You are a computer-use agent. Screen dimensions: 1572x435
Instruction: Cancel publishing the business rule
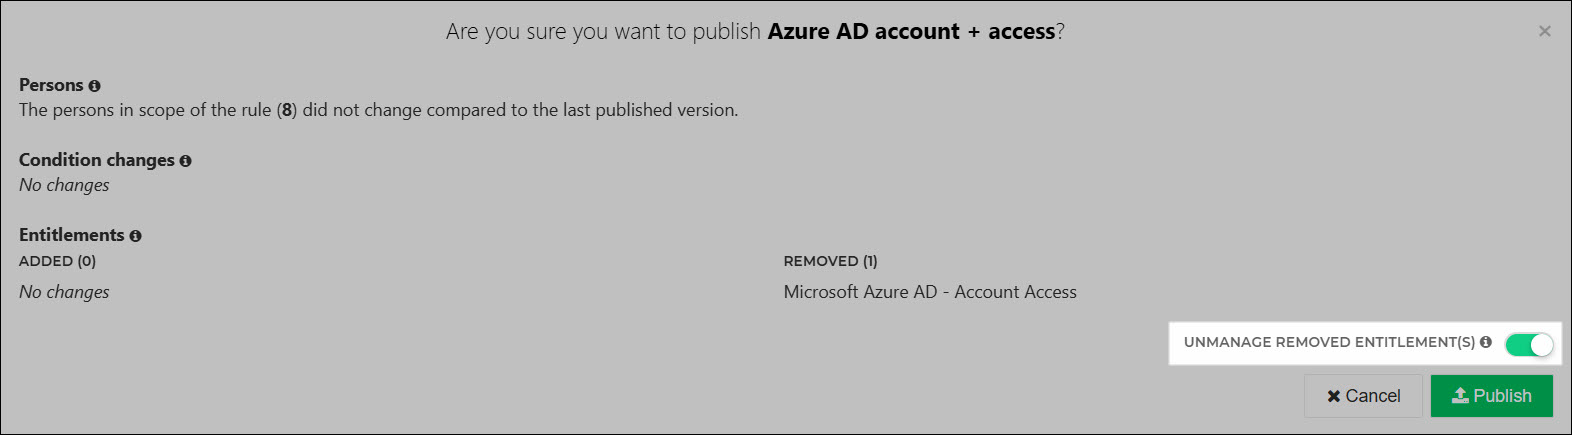(1363, 396)
